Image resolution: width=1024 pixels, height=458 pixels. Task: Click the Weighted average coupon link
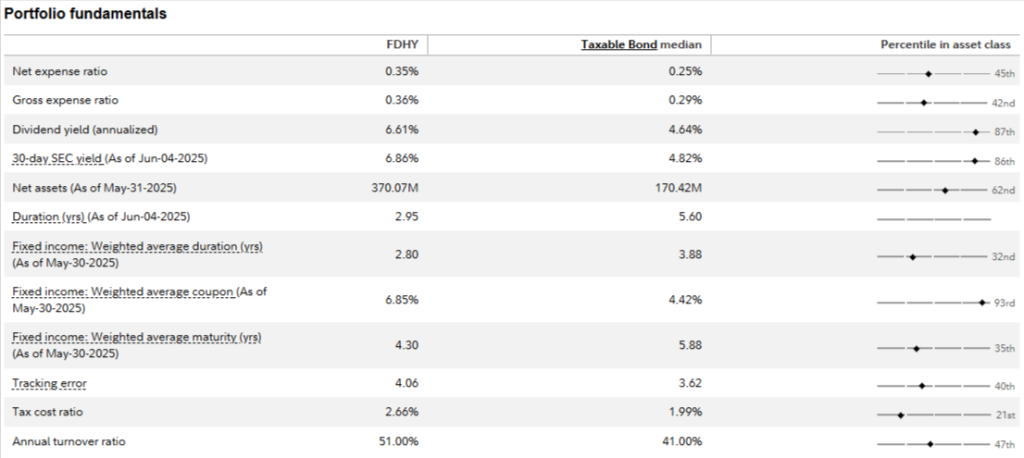click(x=123, y=291)
